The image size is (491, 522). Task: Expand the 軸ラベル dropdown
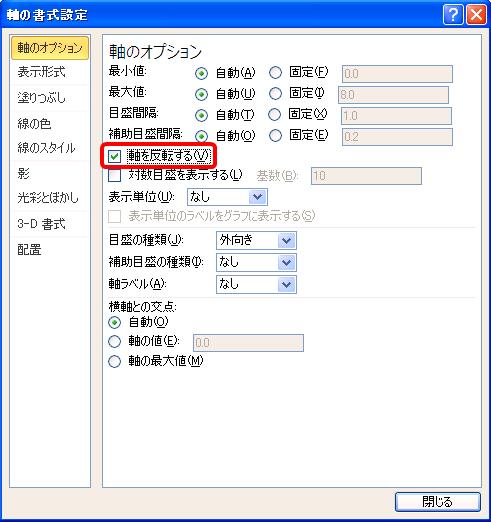pos(256,284)
